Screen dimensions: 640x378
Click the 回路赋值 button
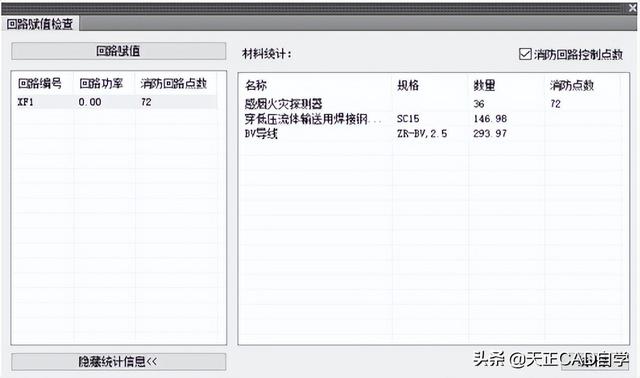pos(118,51)
